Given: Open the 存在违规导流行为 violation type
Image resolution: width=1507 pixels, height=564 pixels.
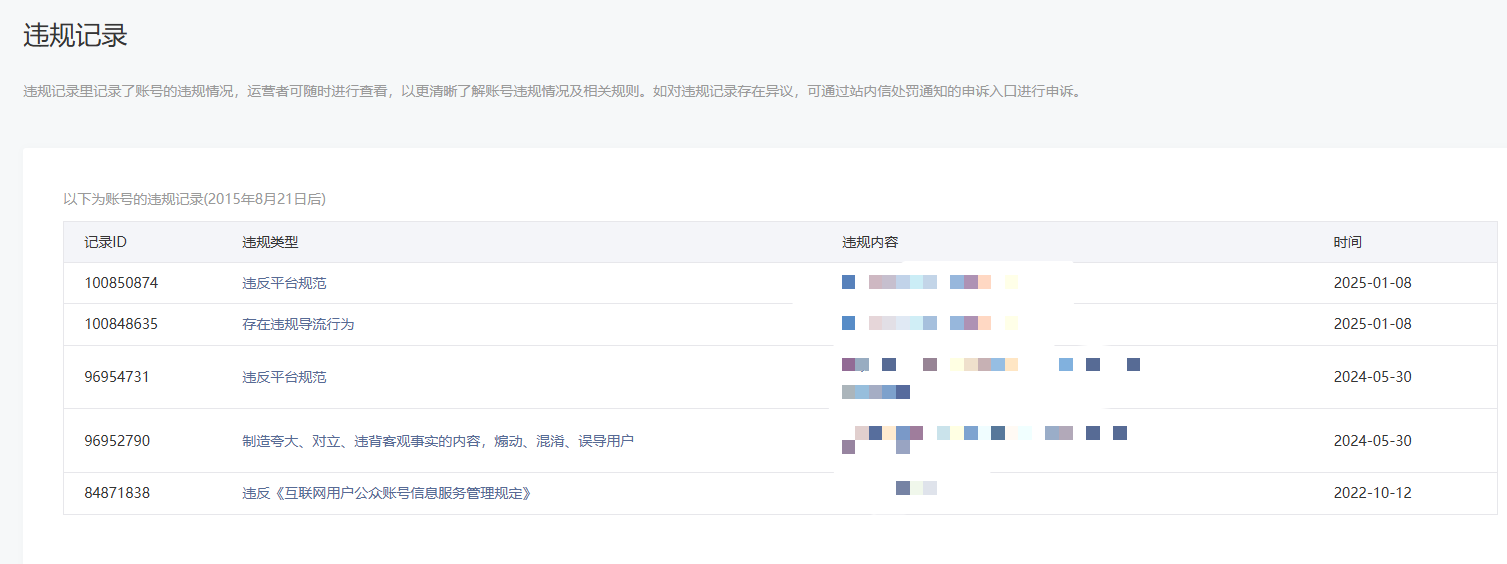Looking at the screenshot, I should pyautogui.click(x=298, y=324).
